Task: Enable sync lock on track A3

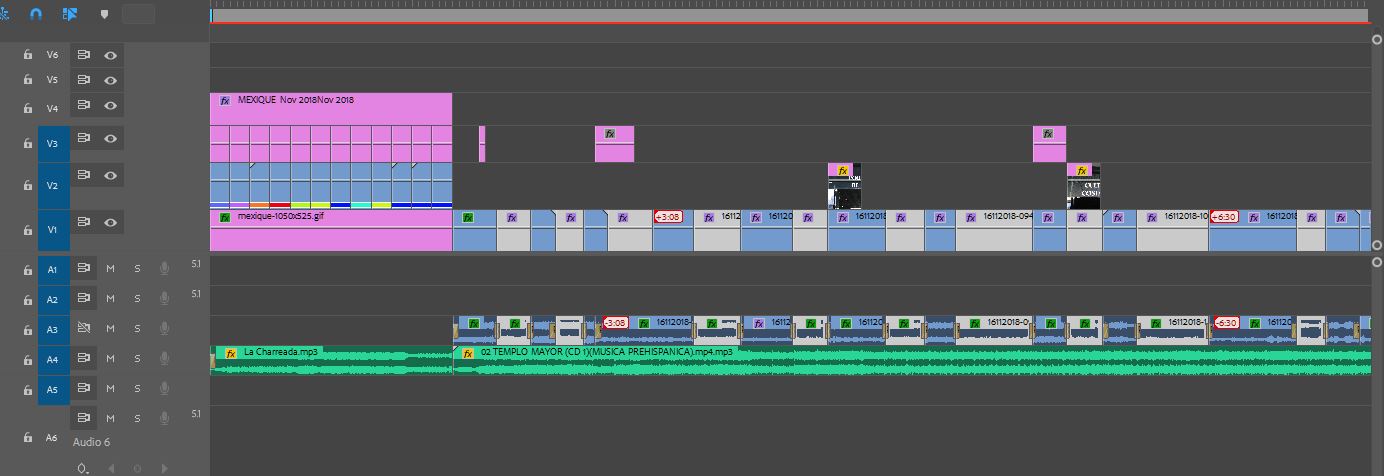Action: click(x=84, y=328)
